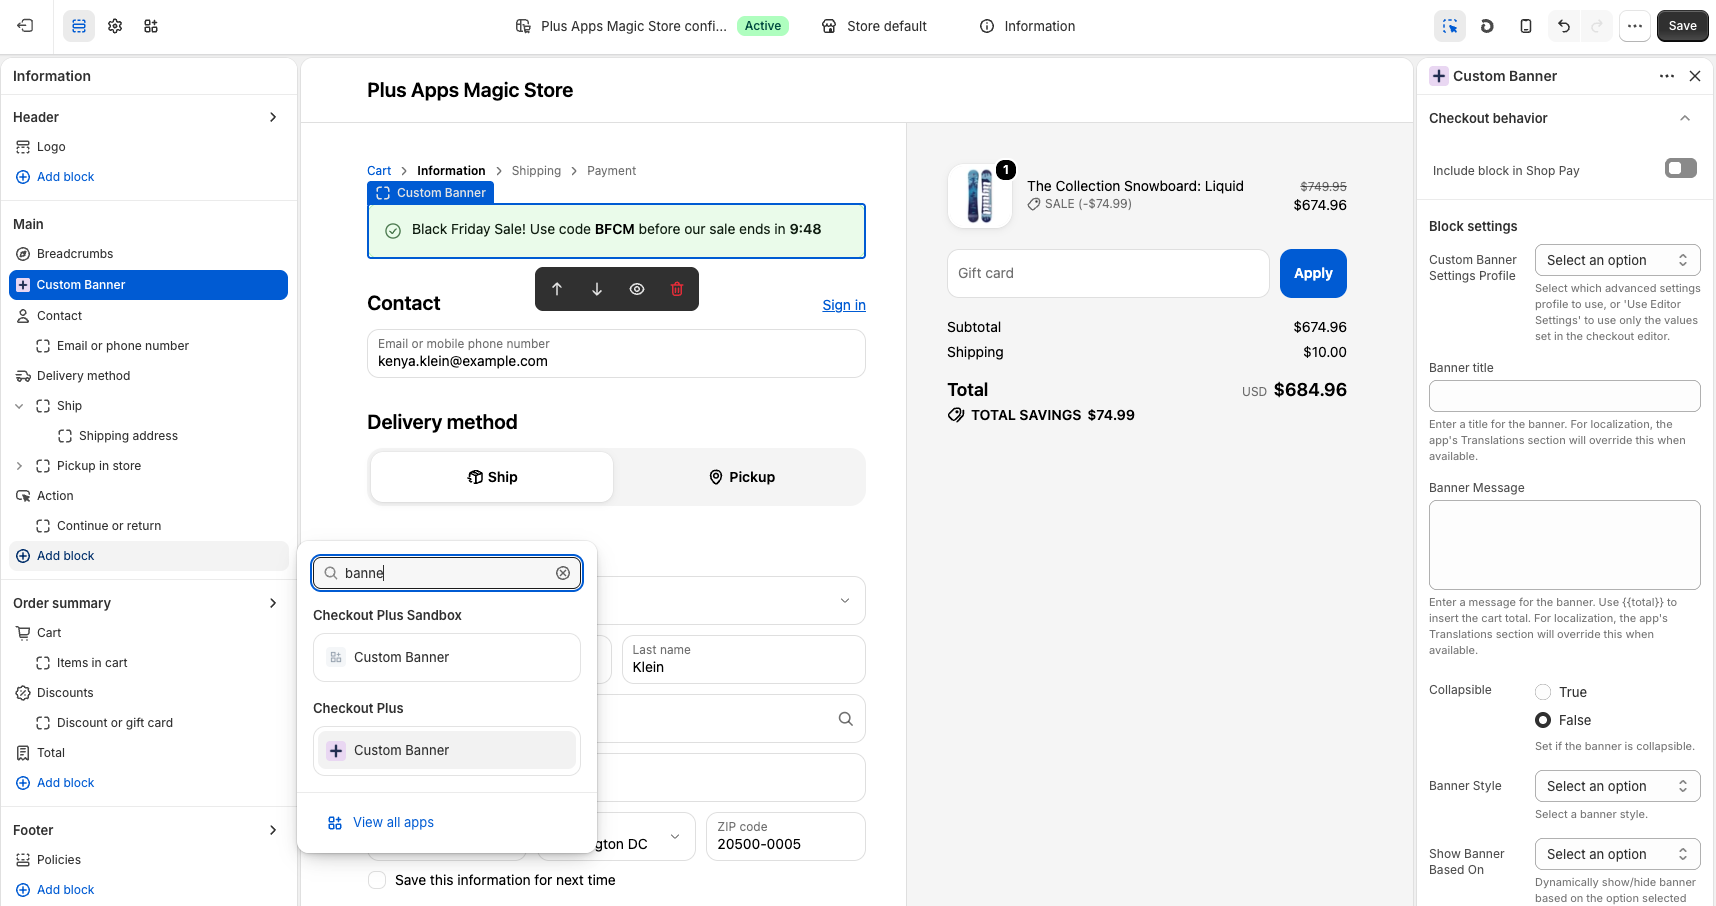Open the apps grid icon
Image resolution: width=1716 pixels, height=906 pixels.
[x=151, y=26]
